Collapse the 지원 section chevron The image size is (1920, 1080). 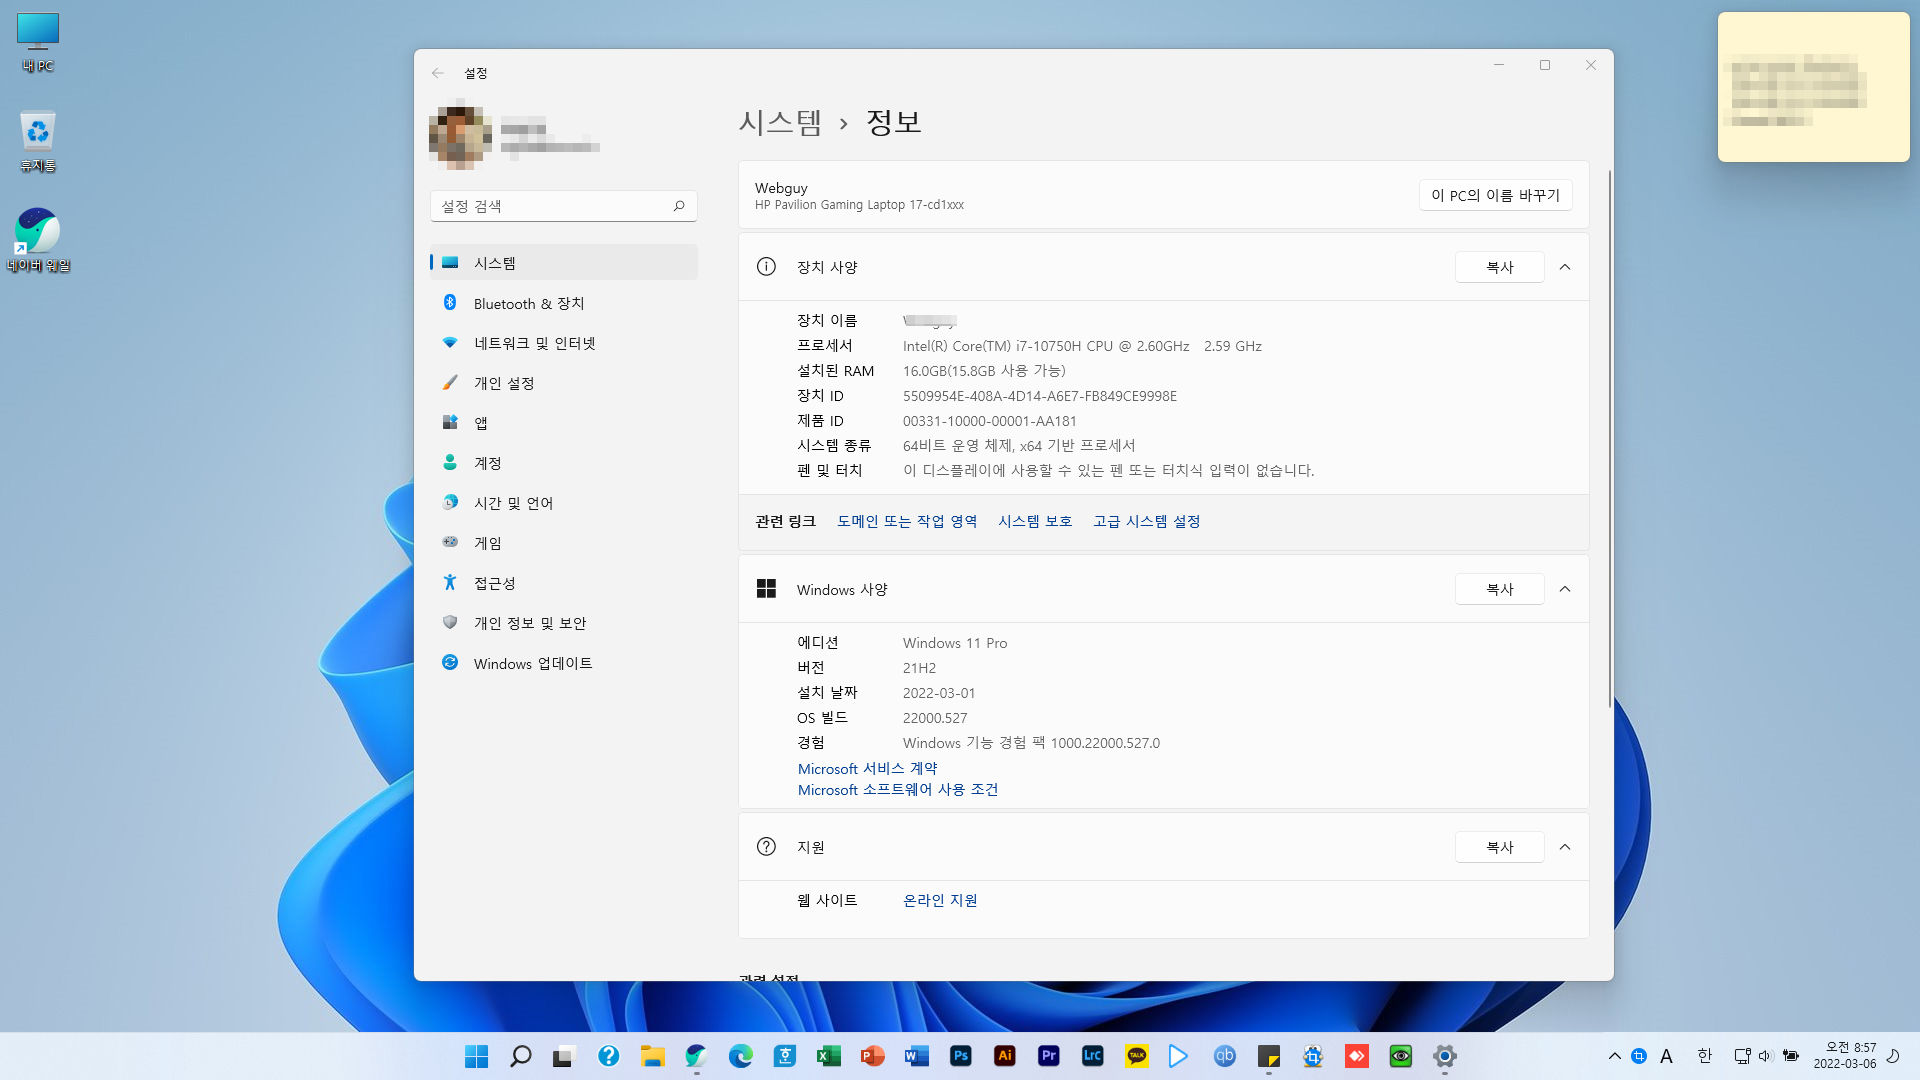point(1565,847)
